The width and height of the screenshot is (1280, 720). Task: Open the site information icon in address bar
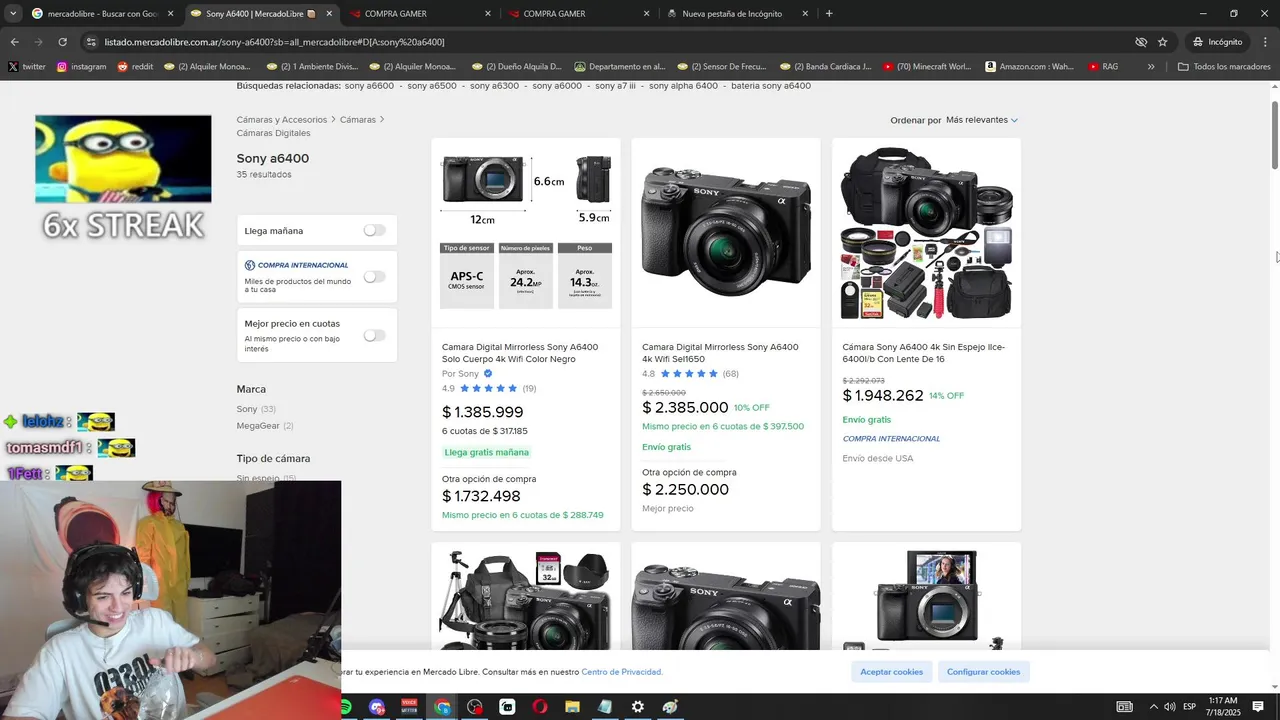point(91,42)
